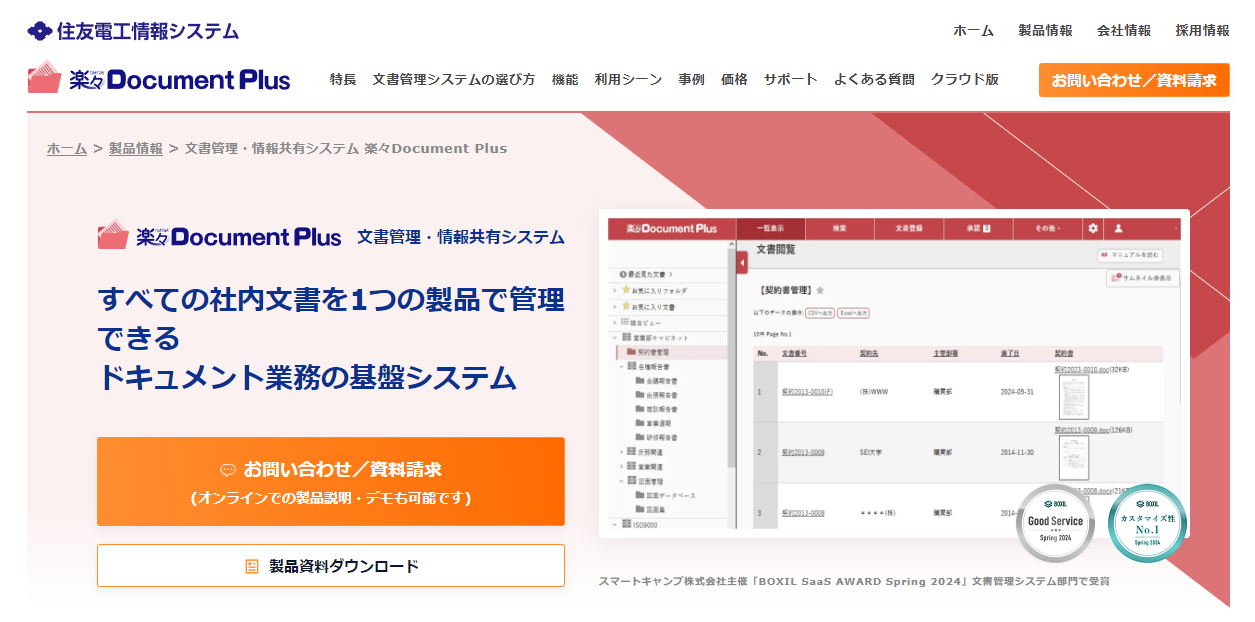
Task: Click the BOXIL カスタマイズ性 No.1 badge
Action: (1147, 523)
